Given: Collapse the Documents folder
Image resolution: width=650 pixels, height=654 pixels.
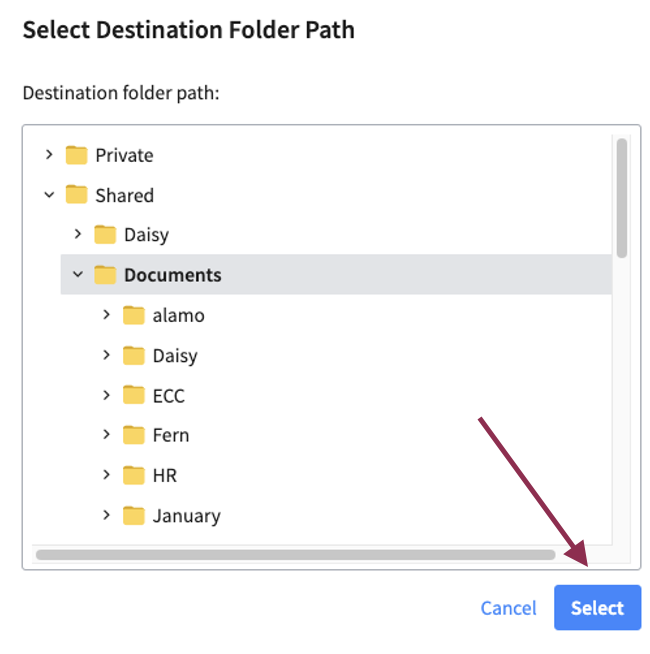Looking at the screenshot, I should pyautogui.click(x=78, y=275).
